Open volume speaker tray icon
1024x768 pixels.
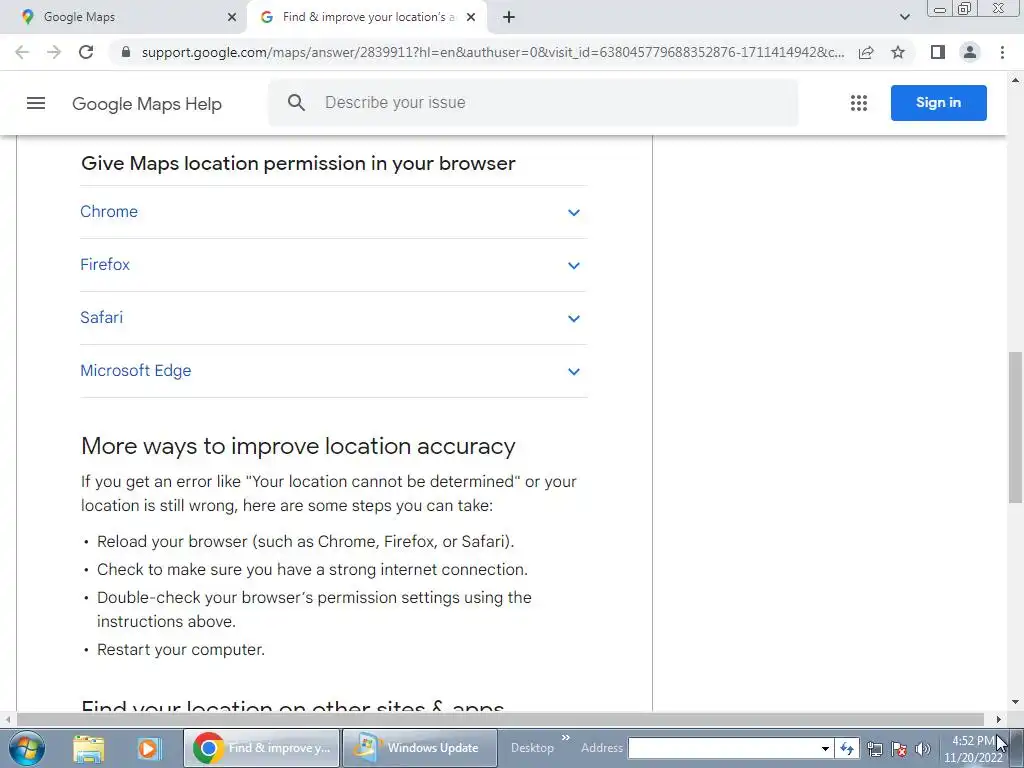pos(923,749)
